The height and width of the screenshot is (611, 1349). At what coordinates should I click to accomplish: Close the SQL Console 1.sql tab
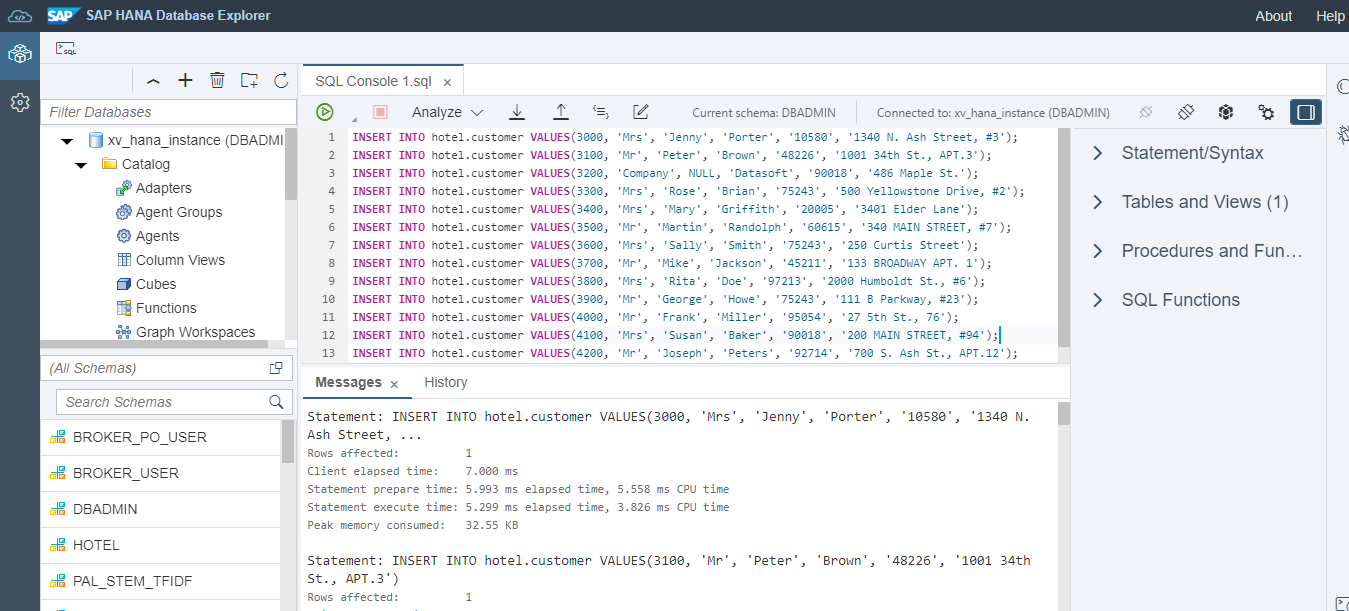tap(447, 82)
